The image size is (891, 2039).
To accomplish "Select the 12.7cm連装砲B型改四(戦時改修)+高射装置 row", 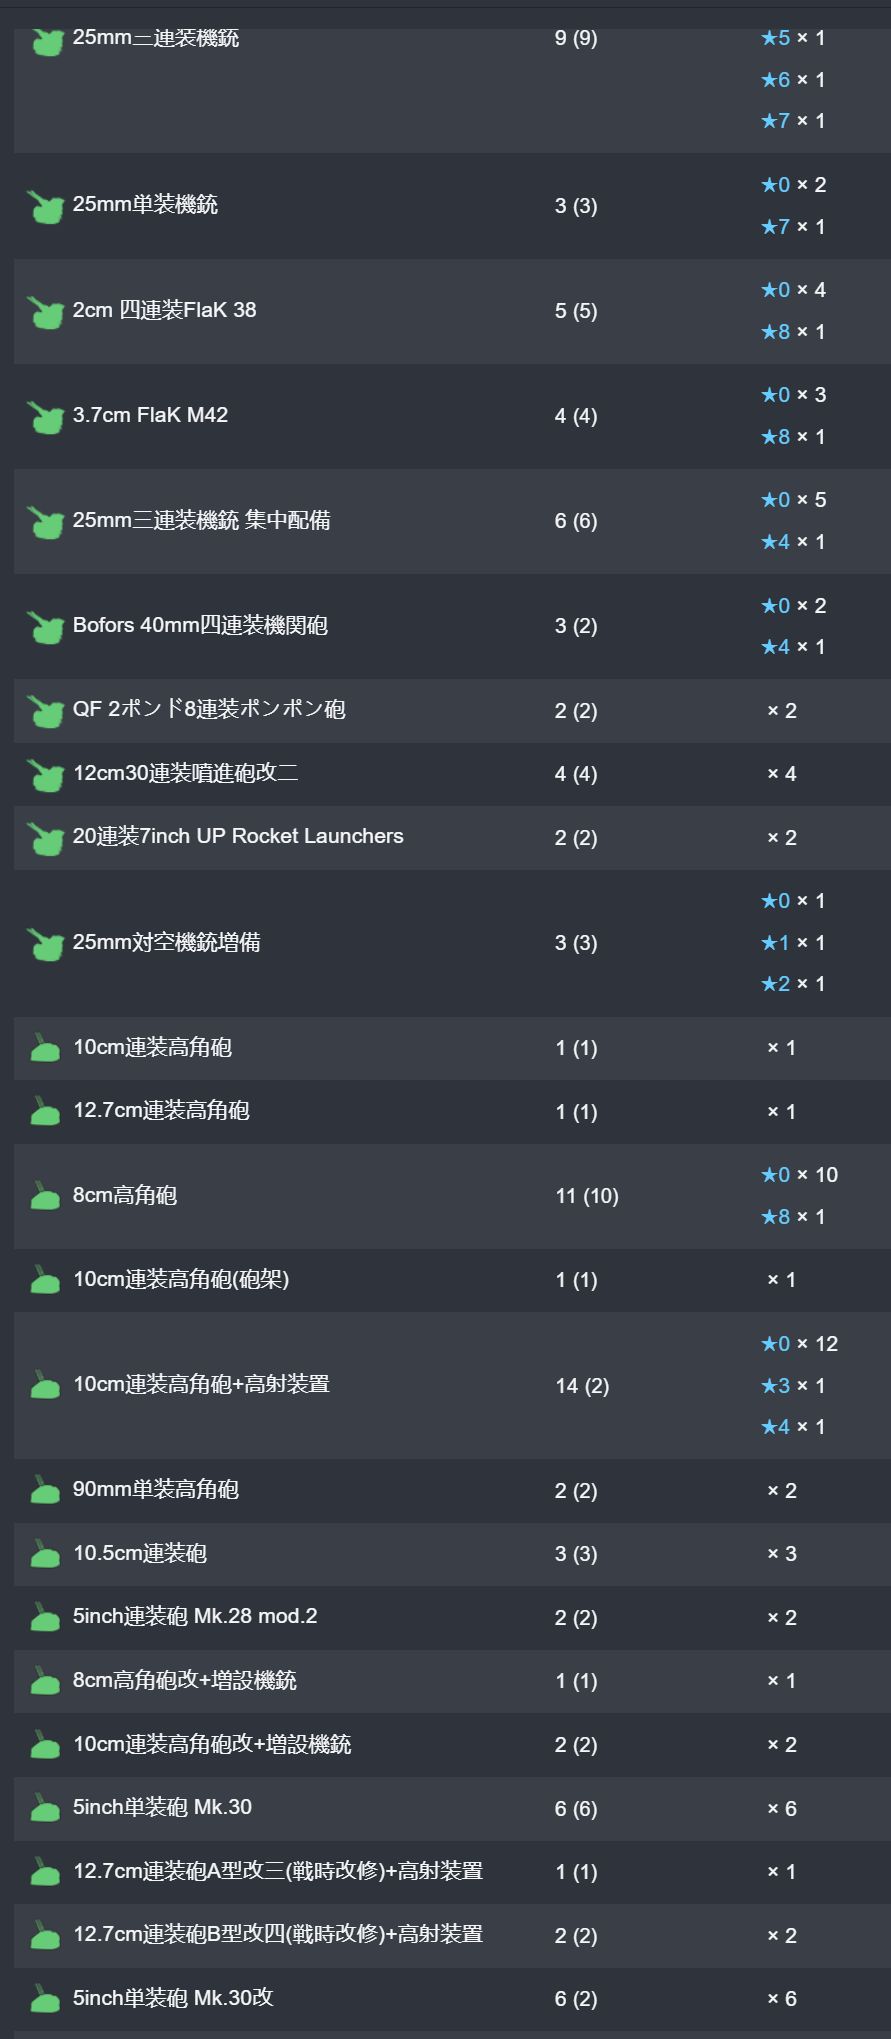I will point(452,1935).
